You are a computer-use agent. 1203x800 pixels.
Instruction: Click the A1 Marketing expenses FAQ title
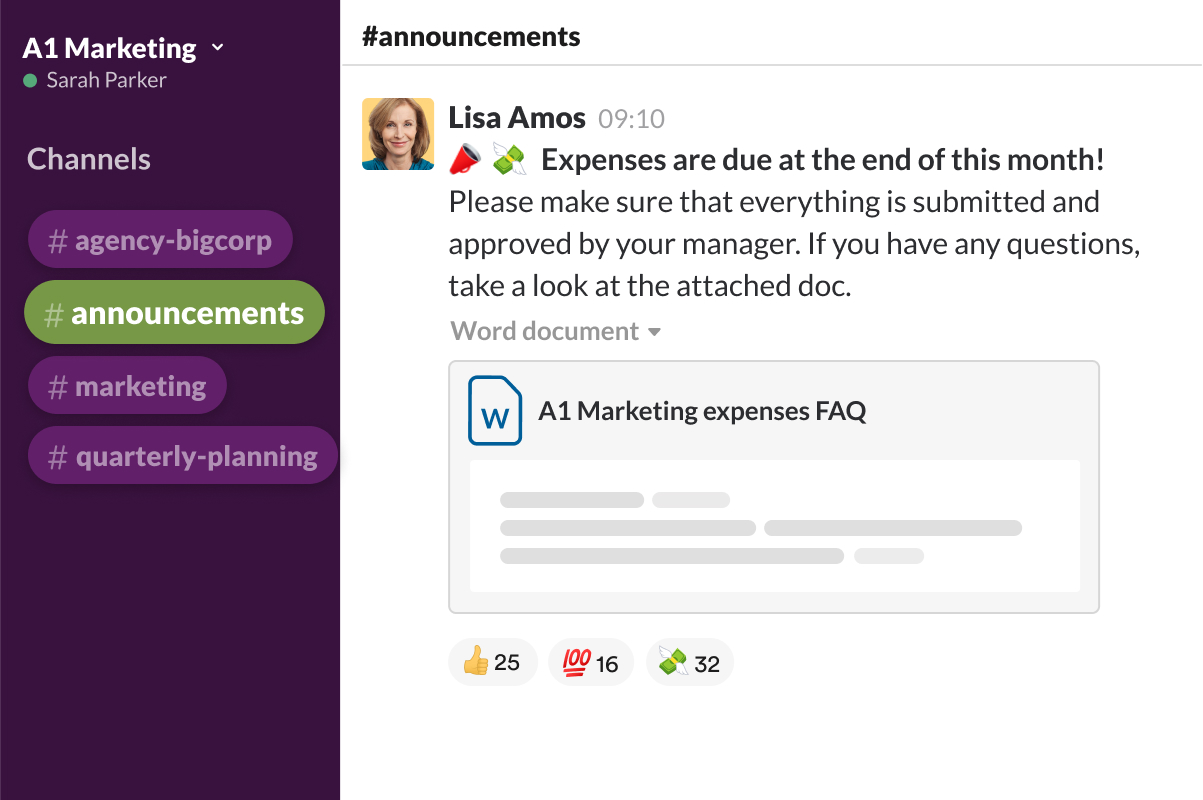[x=702, y=411]
